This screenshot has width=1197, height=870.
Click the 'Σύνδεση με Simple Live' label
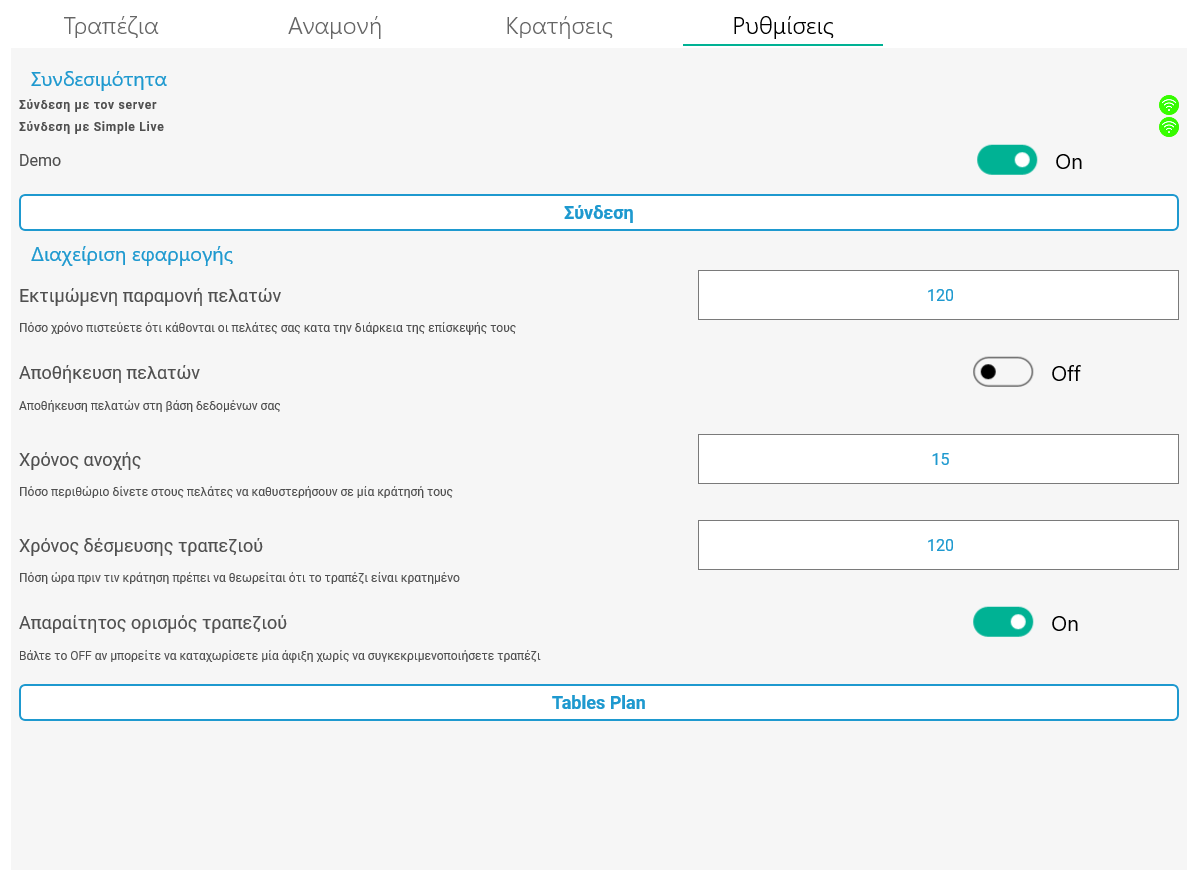92,127
